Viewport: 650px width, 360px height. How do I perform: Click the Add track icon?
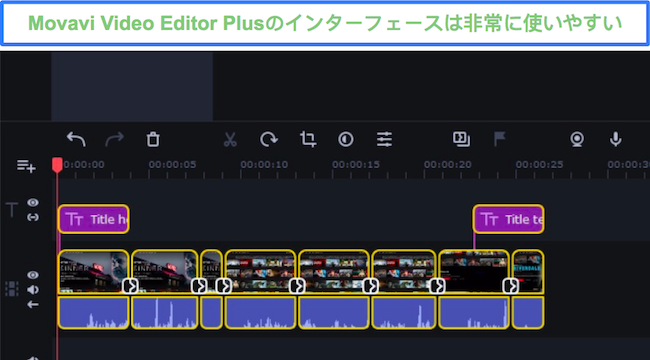pos(26,166)
